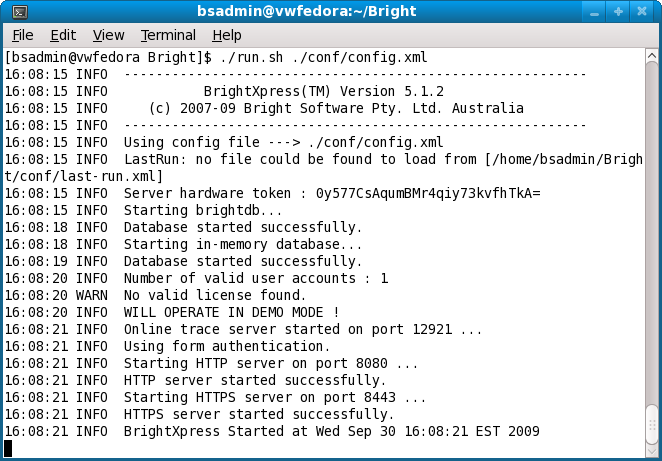The height and width of the screenshot is (461, 662).
Task: Click the blinking cursor block at bottom
Action: click(x=8, y=447)
